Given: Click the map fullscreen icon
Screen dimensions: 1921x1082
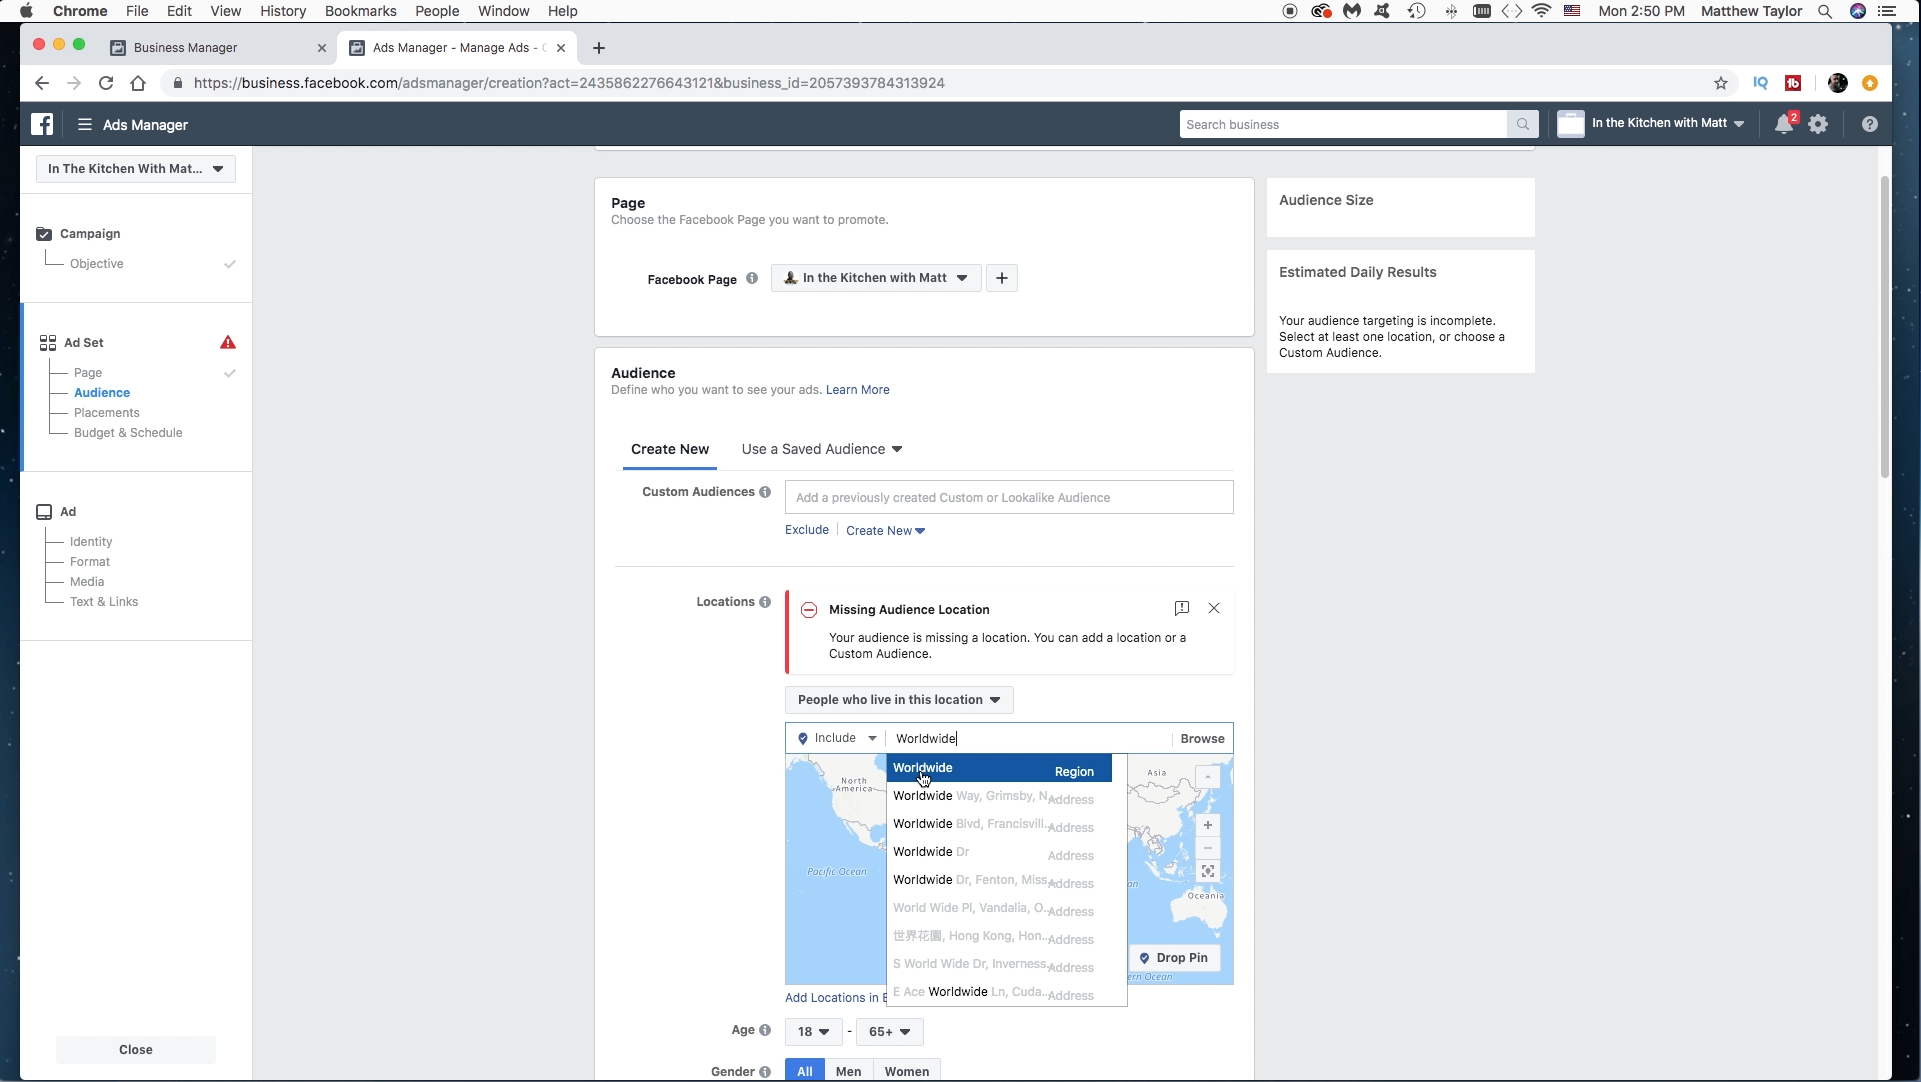Looking at the screenshot, I should [x=1208, y=872].
